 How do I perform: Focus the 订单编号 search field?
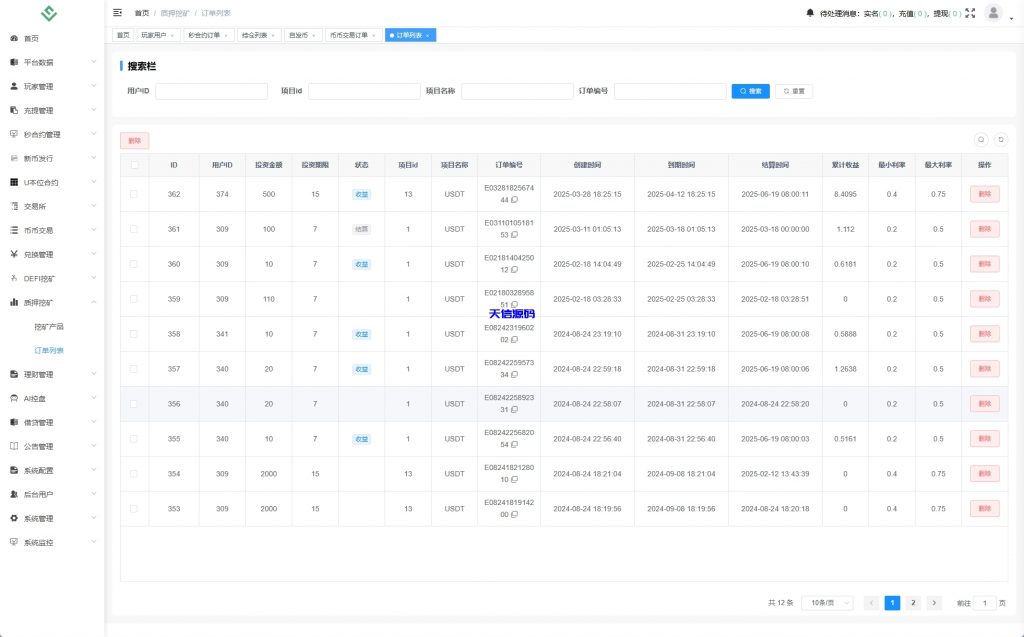(670, 91)
